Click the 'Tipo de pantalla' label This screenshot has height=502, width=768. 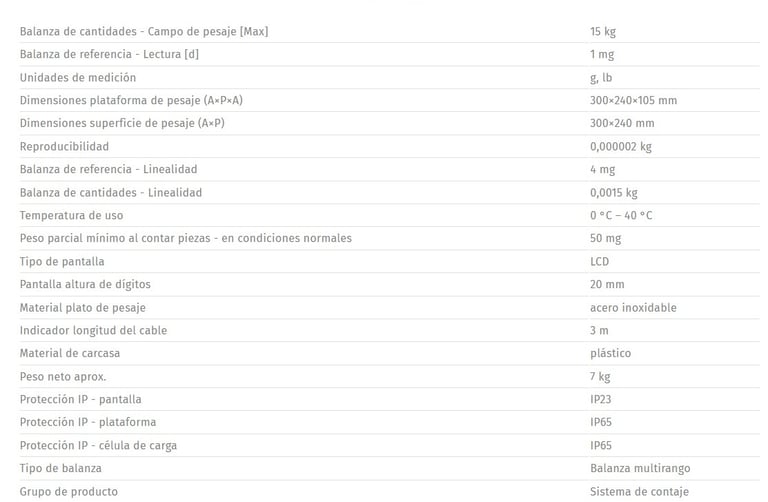pyautogui.click(x=62, y=262)
